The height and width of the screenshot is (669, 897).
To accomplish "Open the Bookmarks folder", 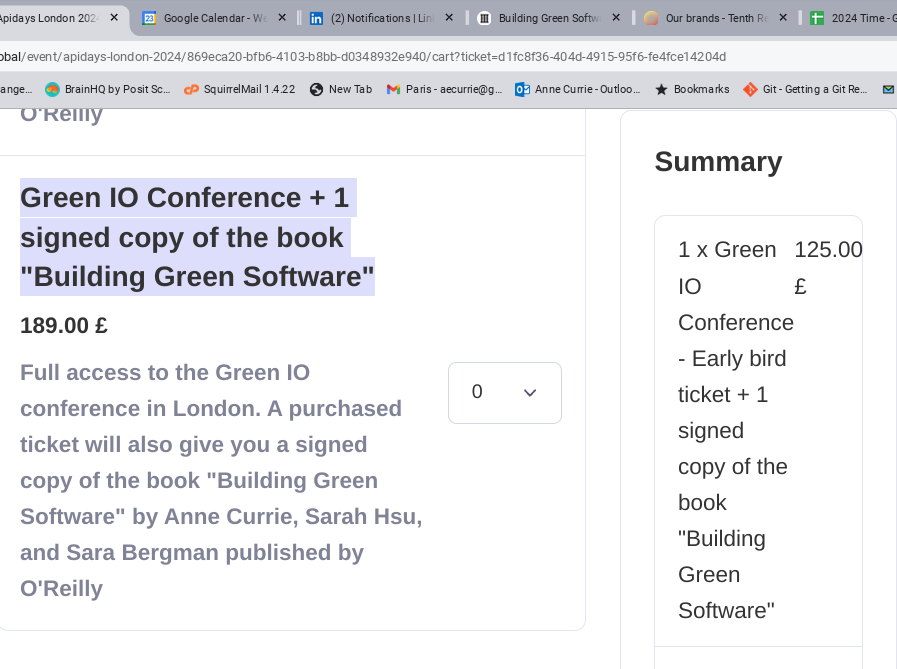I will click(x=693, y=89).
